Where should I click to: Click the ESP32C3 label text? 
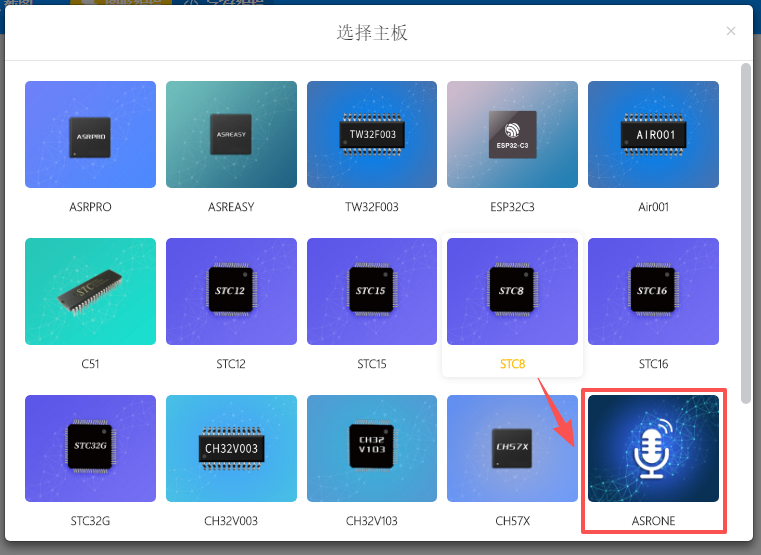pyautogui.click(x=512, y=207)
